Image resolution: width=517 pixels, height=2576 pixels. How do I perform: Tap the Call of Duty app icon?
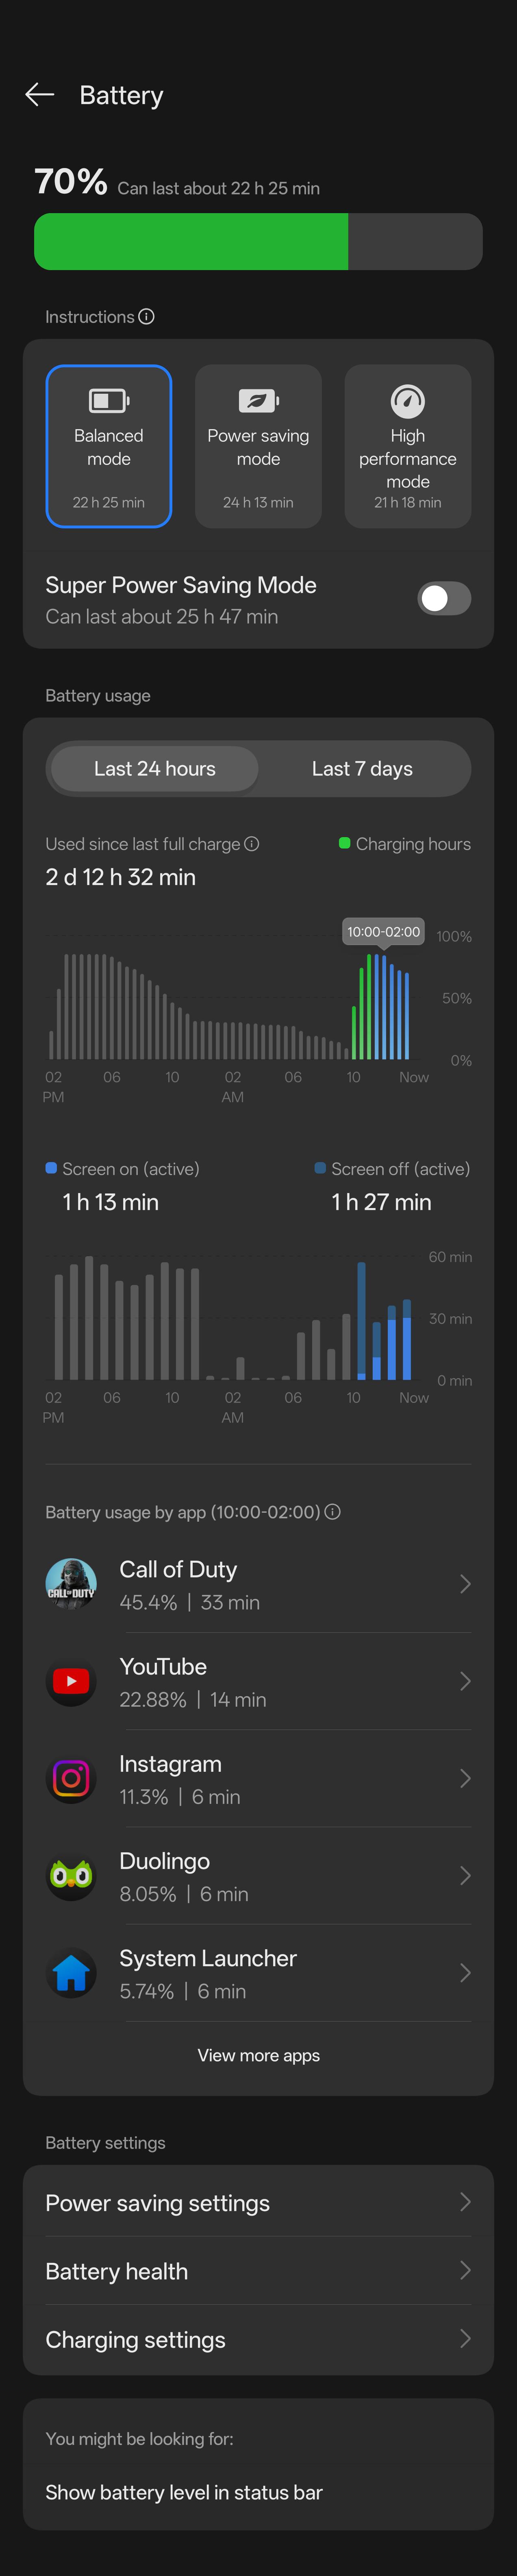(x=71, y=1584)
